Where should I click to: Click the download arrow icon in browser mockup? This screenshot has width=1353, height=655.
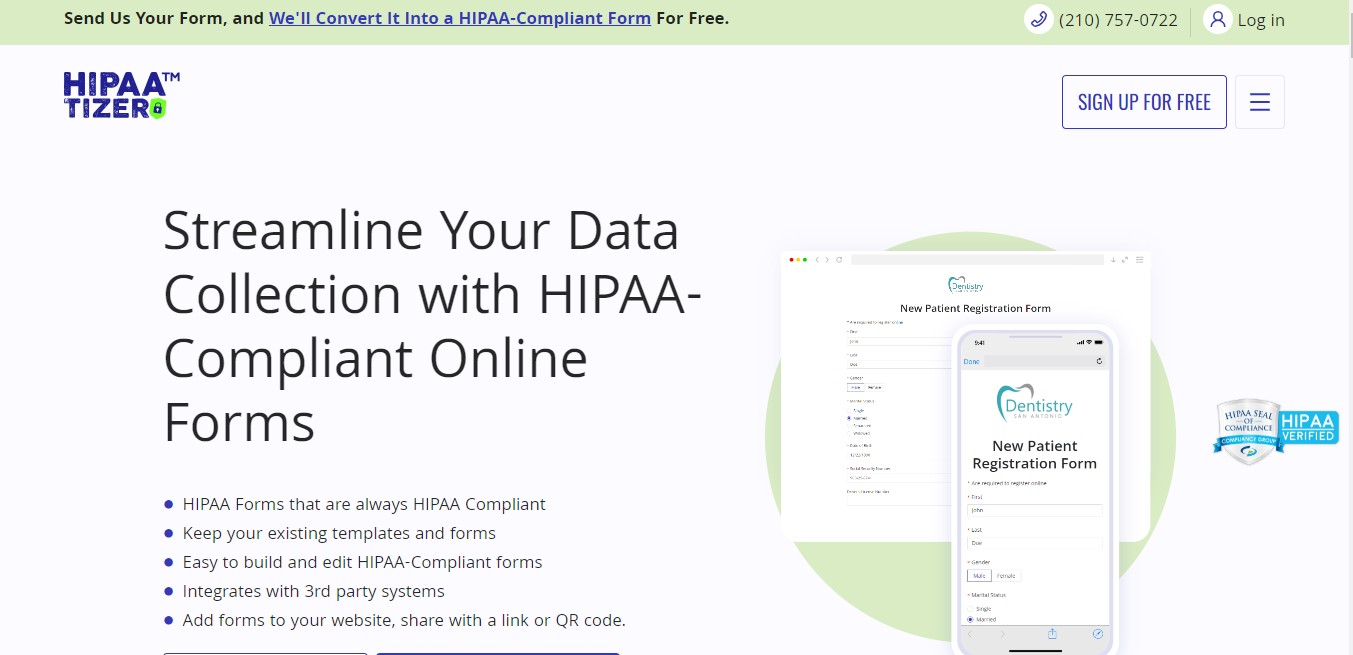tap(1113, 260)
